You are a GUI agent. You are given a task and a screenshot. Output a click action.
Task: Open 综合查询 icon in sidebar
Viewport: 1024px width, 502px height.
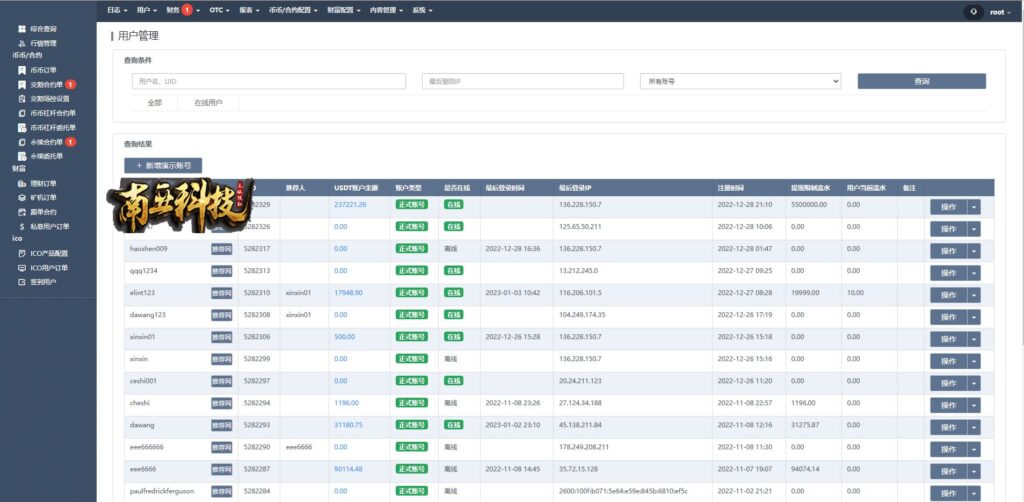22,29
